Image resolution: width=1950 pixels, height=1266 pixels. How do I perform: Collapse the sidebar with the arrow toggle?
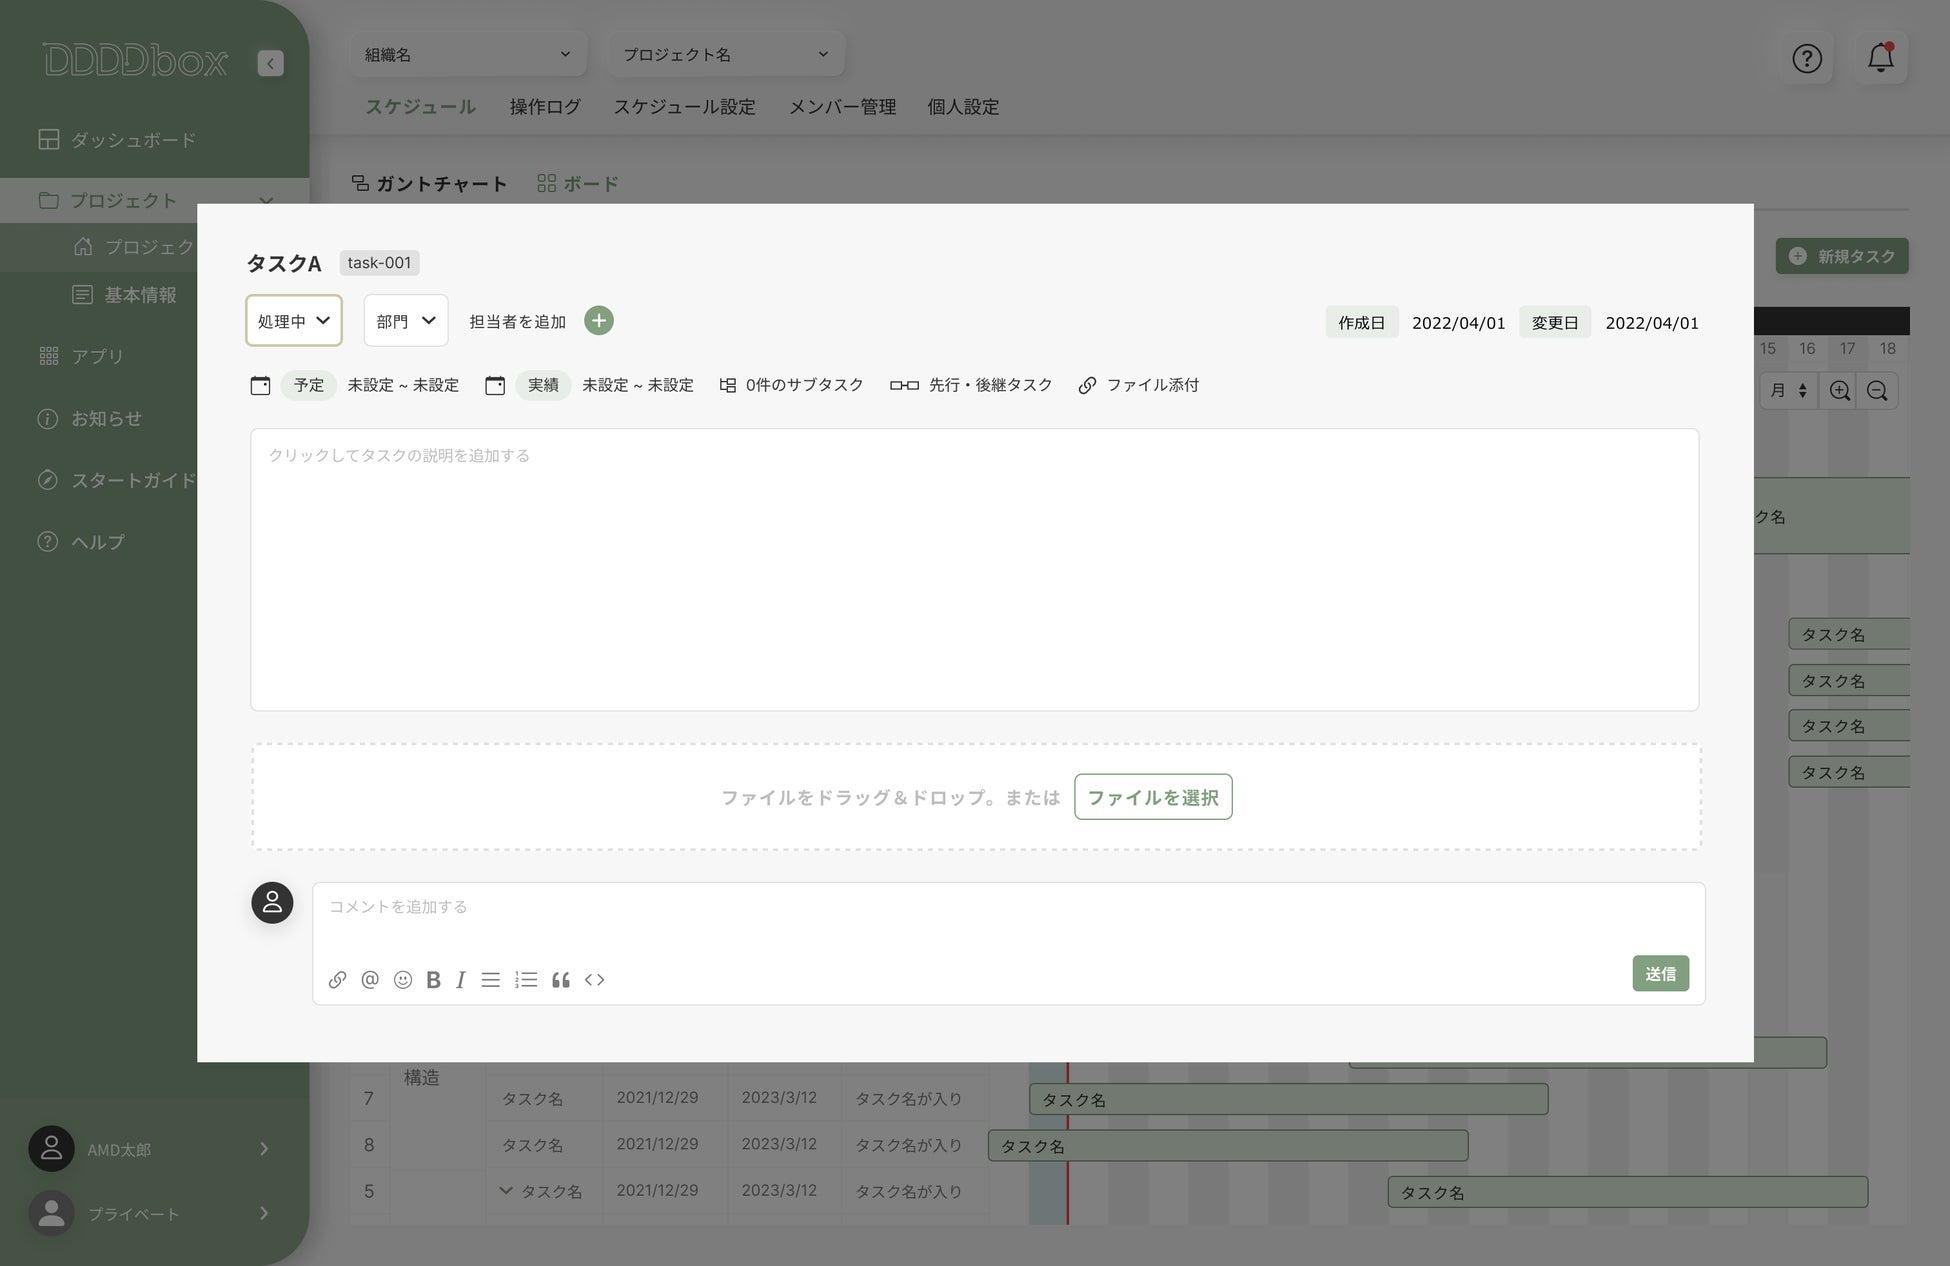pyautogui.click(x=270, y=63)
